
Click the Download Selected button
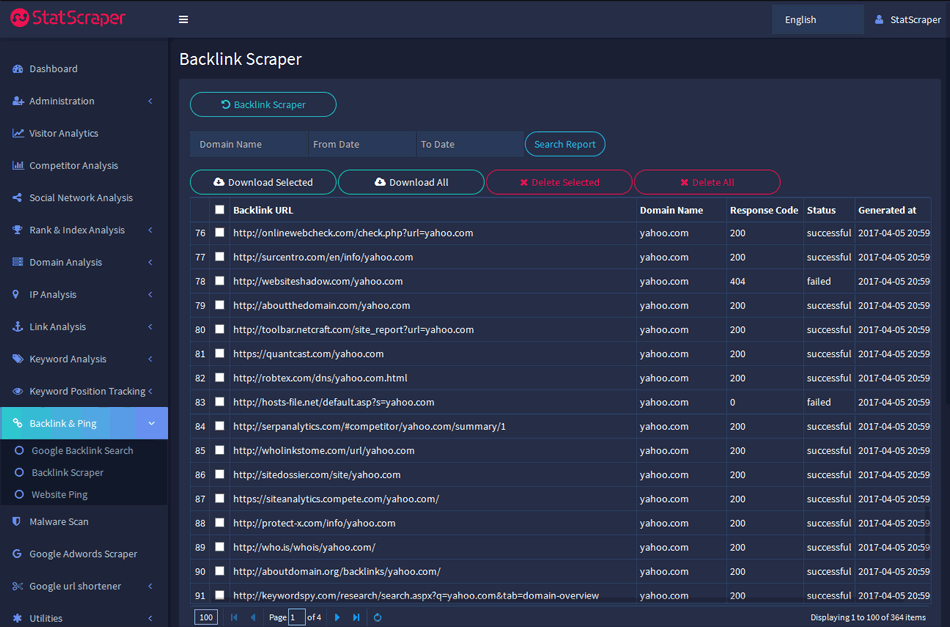[x=263, y=182]
